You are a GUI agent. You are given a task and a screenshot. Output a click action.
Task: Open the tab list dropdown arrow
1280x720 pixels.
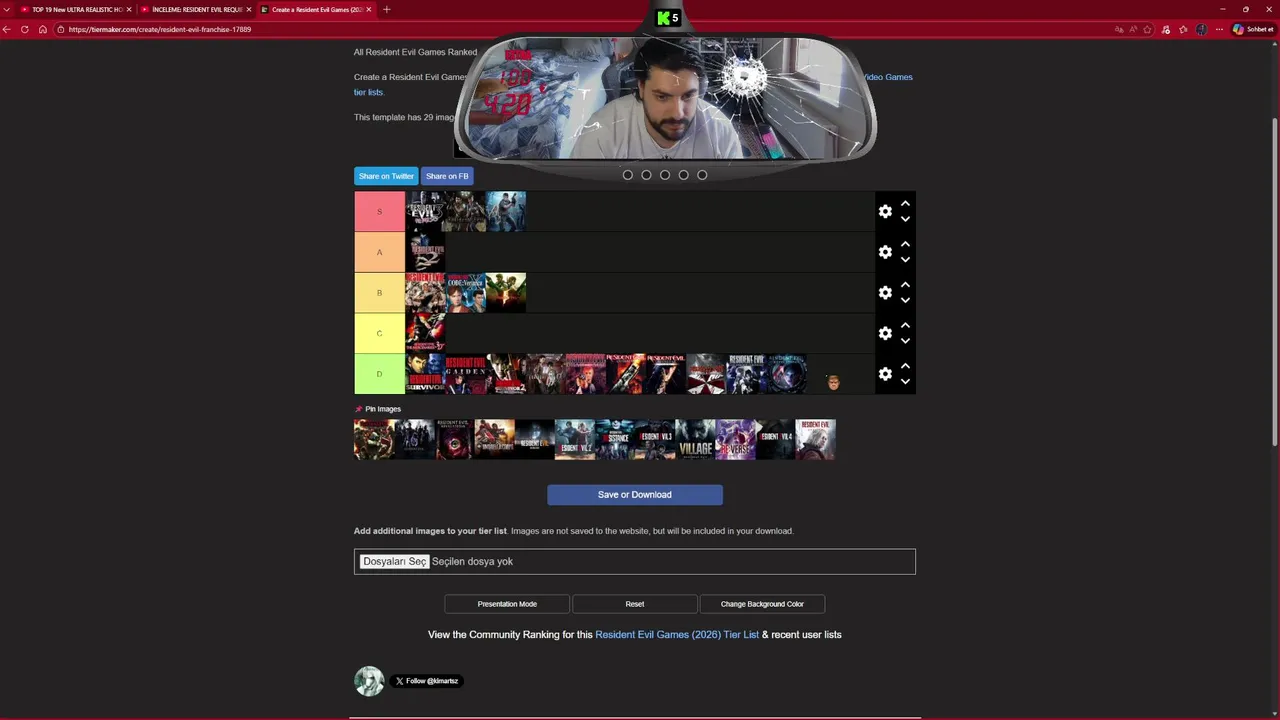coord(7,9)
